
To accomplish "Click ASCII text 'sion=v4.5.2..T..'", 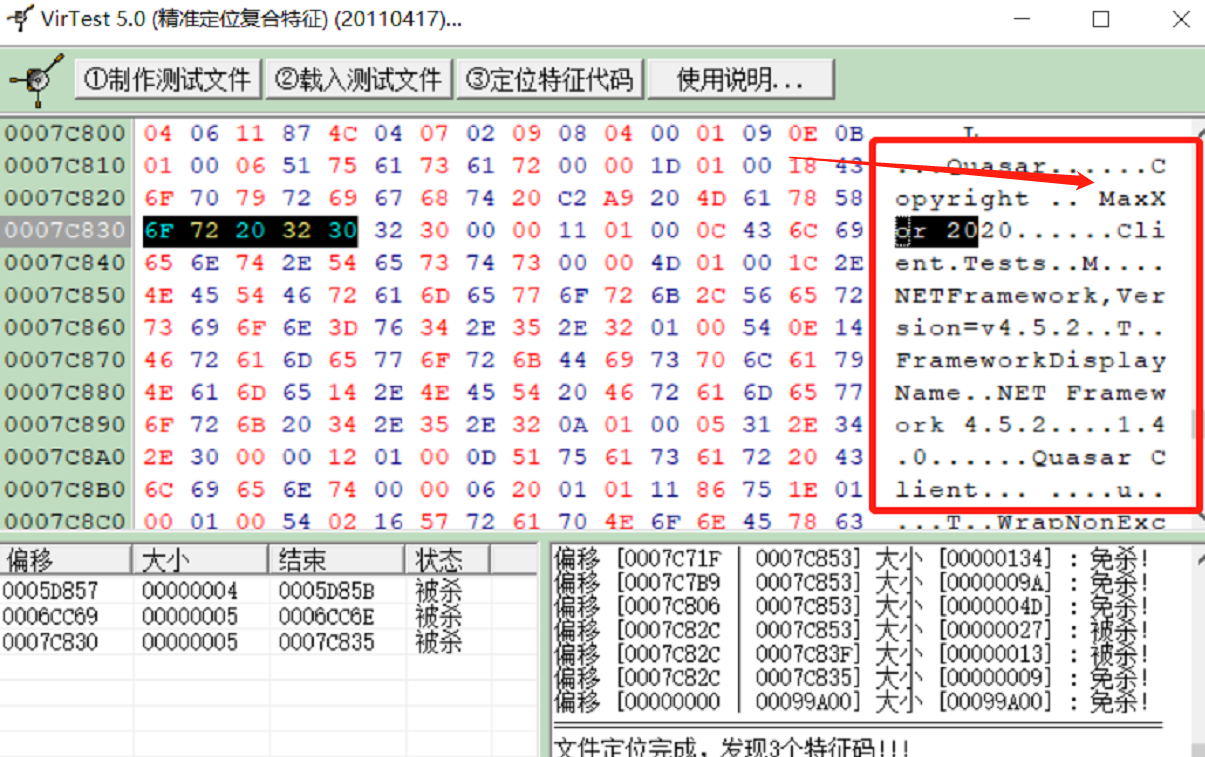I will point(1030,328).
